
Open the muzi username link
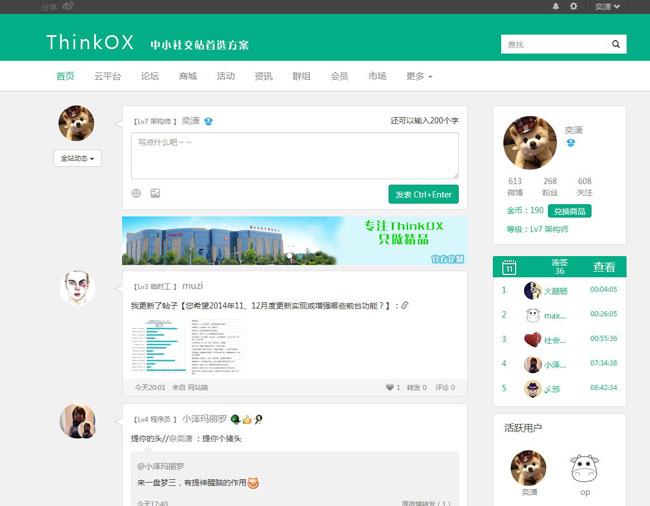pos(193,286)
